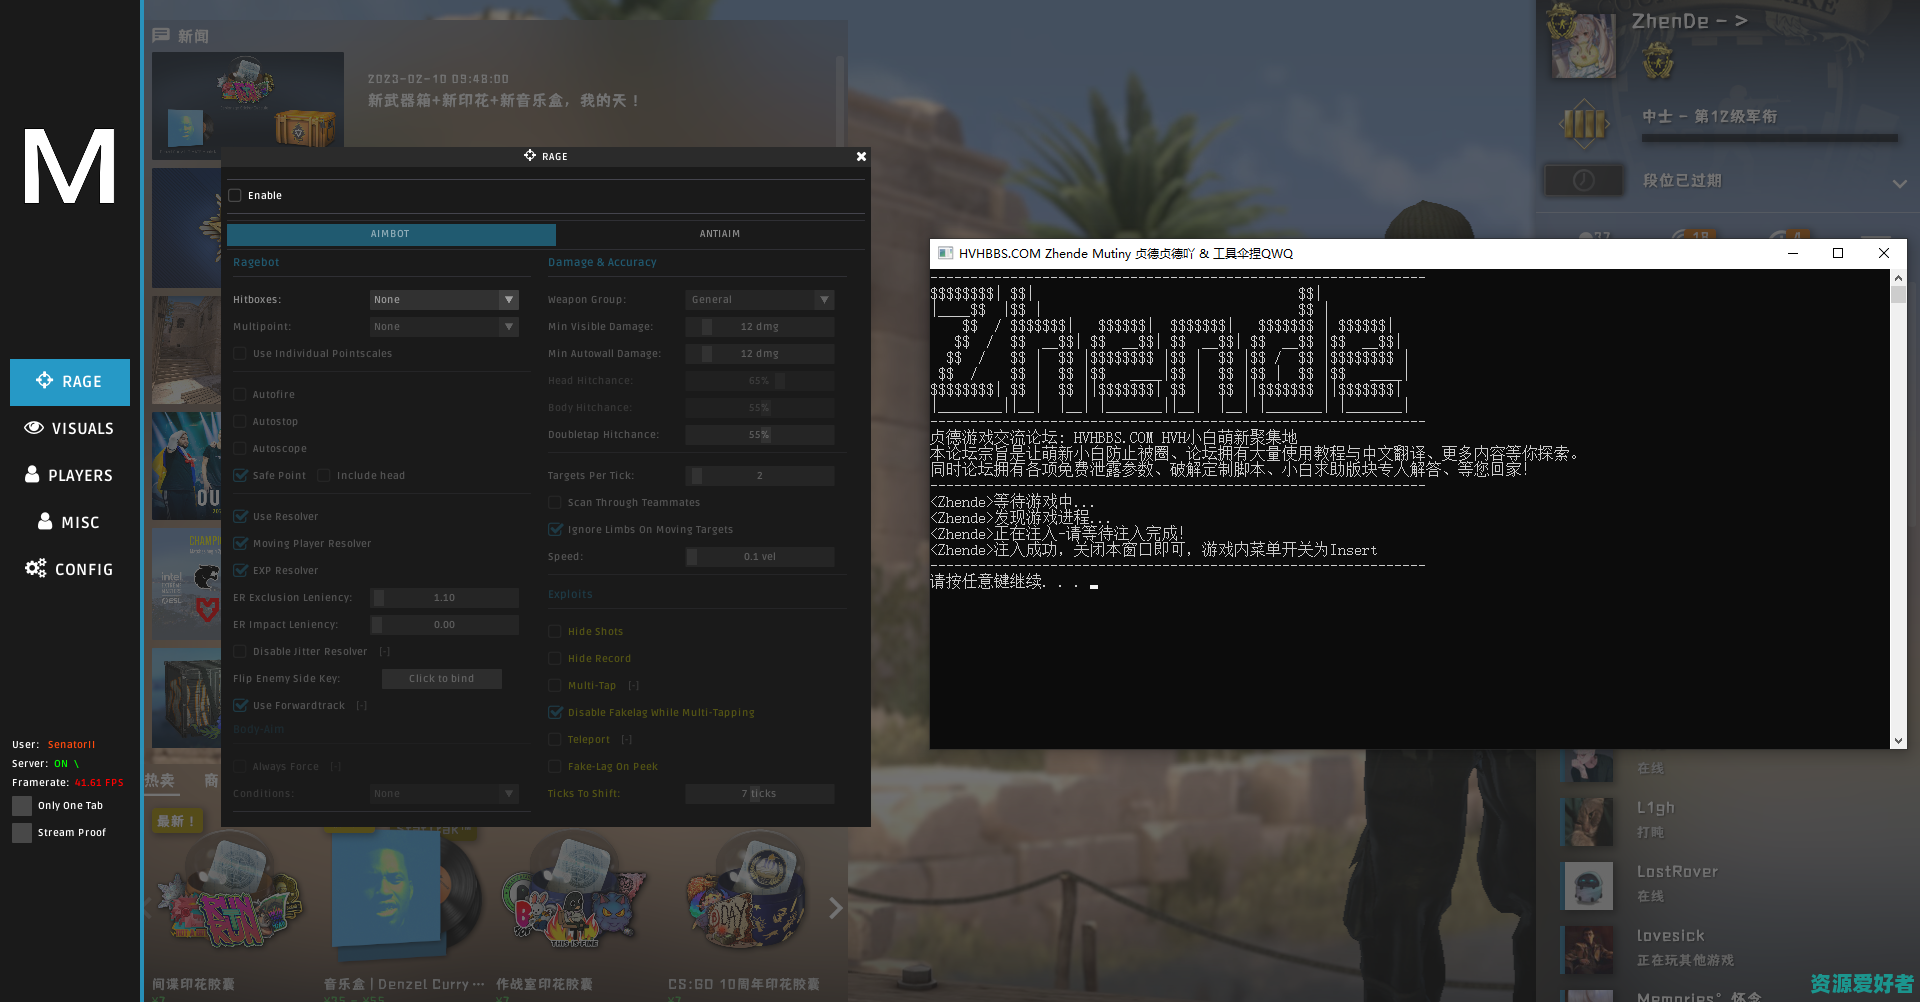Adjust the Min Visible Damage slider
The height and width of the screenshot is (1002, 1920).
(759, 326)
